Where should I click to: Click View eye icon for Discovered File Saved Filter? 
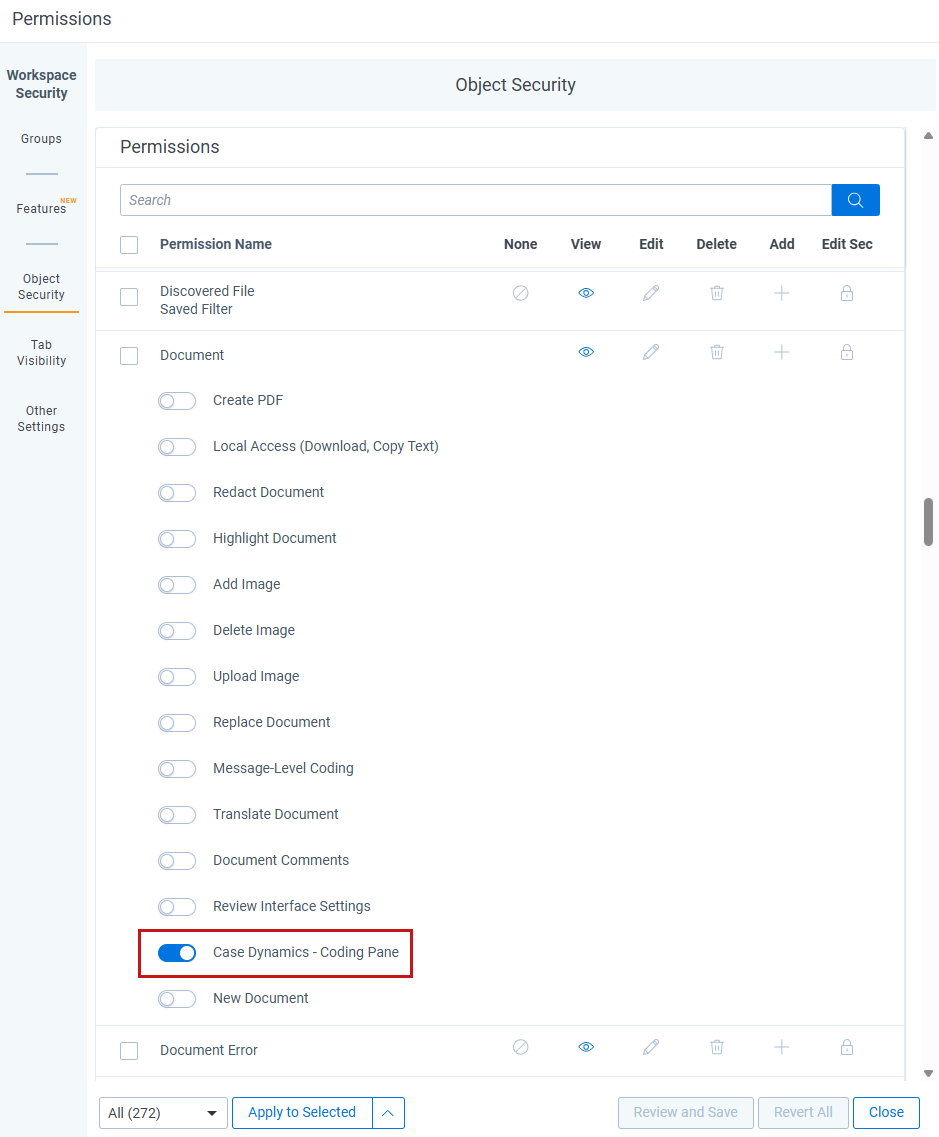(586, 293)
